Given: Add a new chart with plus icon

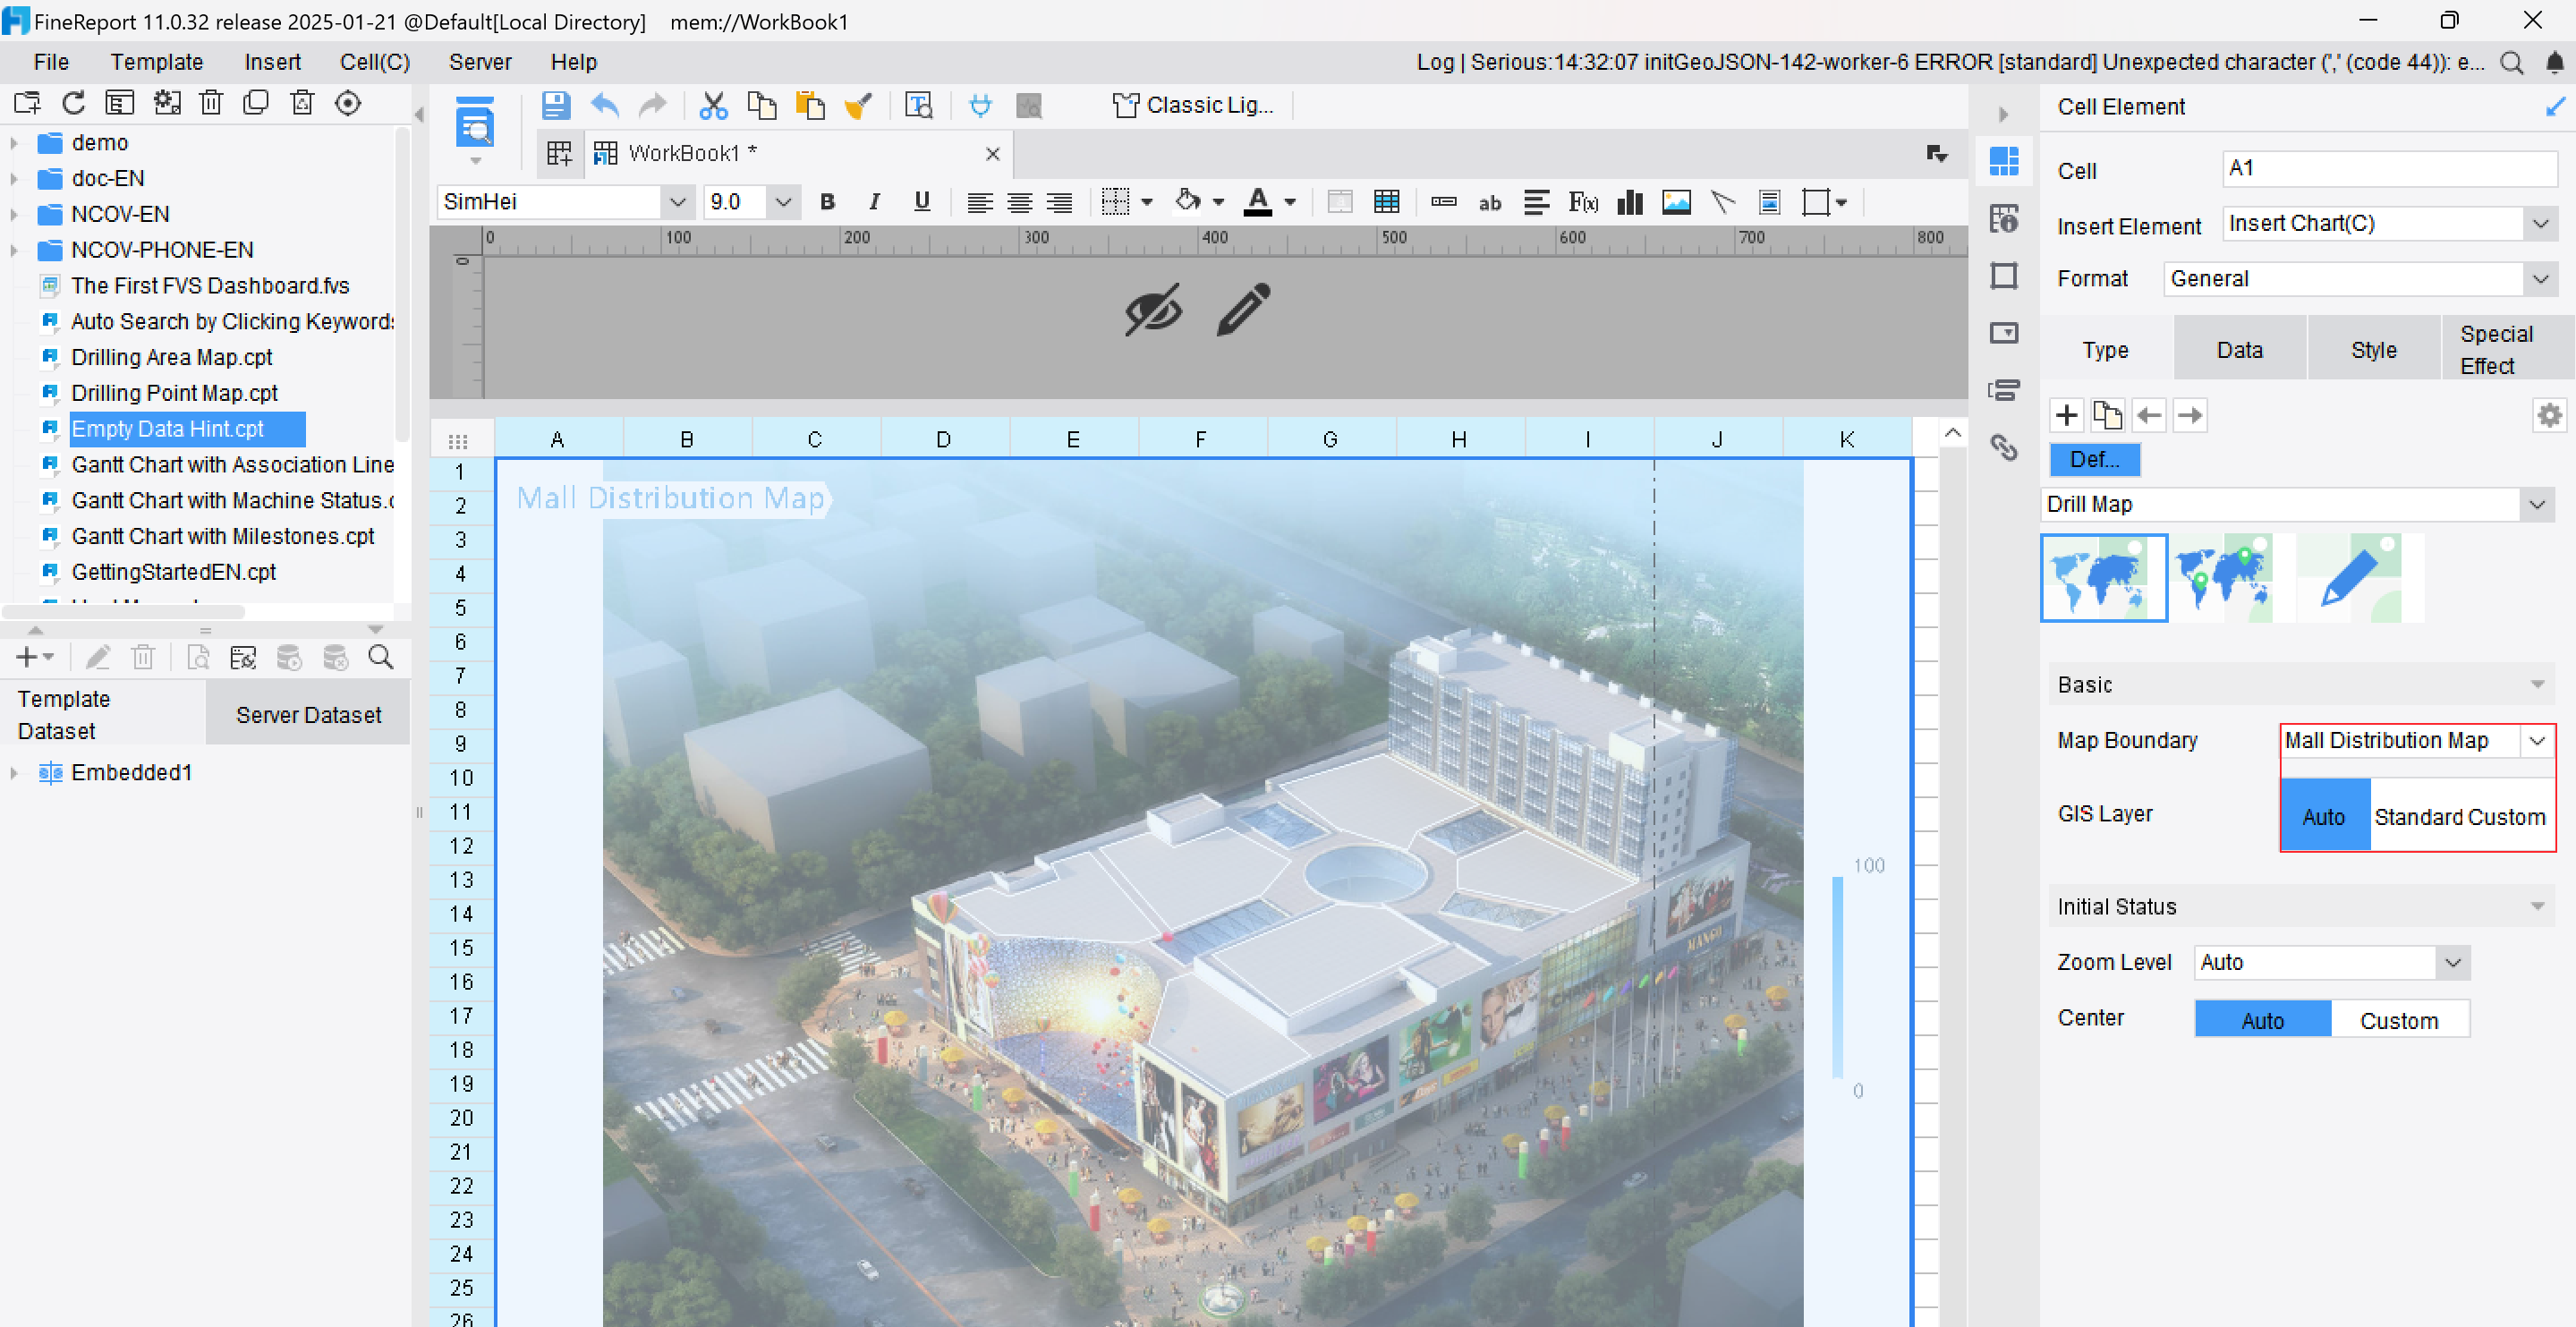Looking at the screenshot, I should (x=2066, y=415).
